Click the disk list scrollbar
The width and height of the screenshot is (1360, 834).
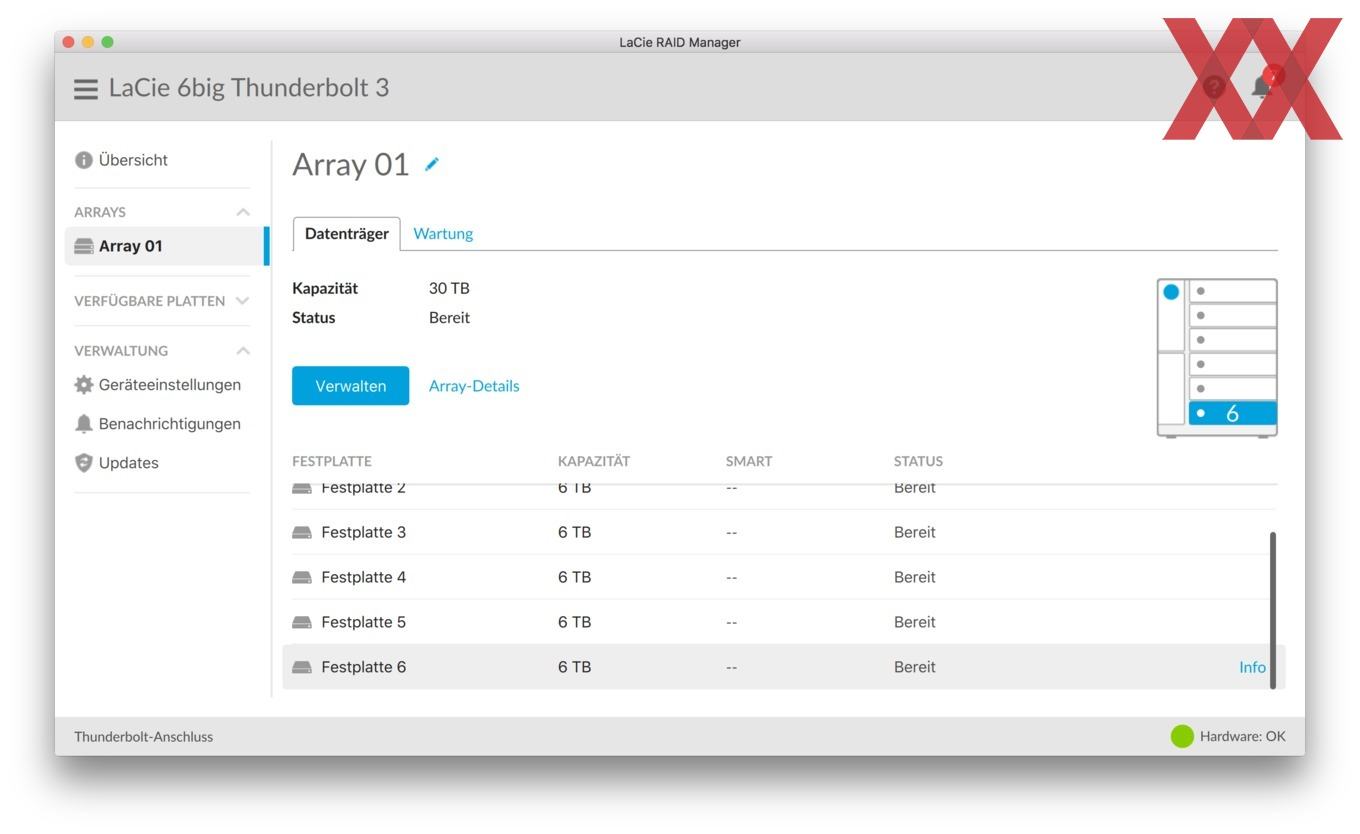tap(1273, 610)
